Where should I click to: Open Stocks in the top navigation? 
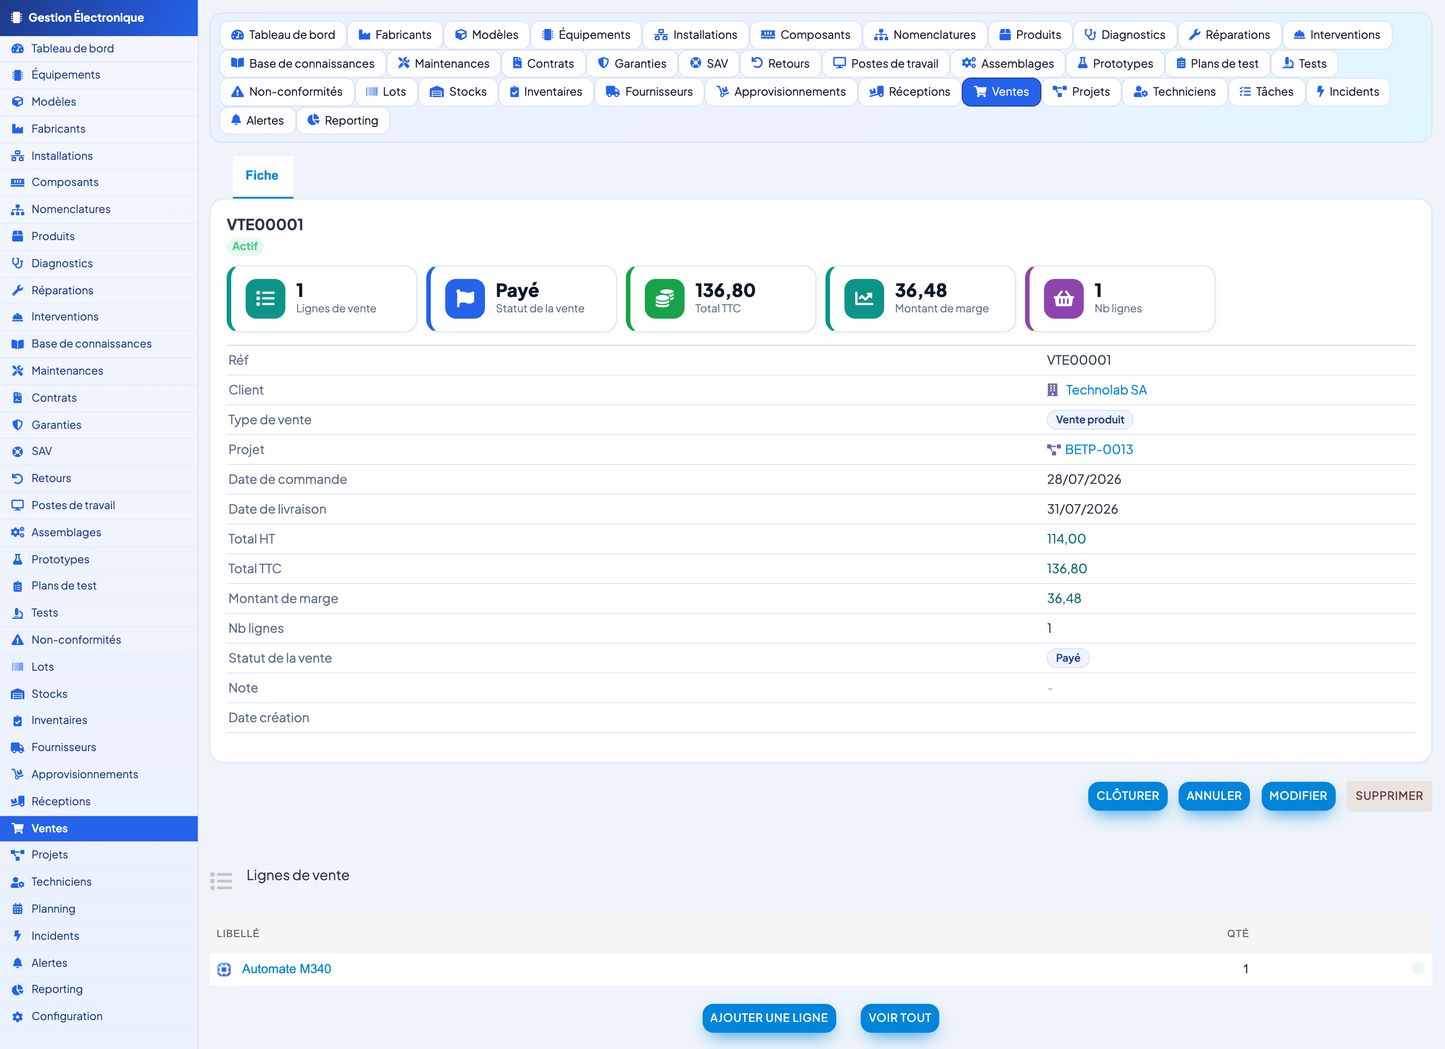click(x=458, y=92)
